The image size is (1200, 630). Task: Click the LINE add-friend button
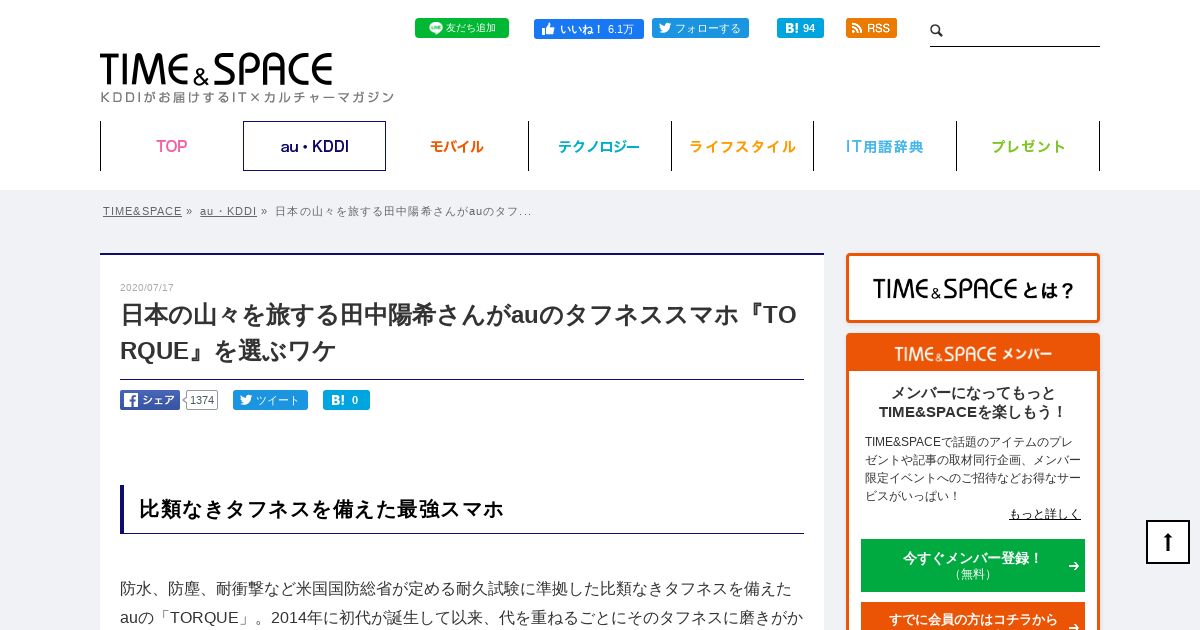point(462,28)
